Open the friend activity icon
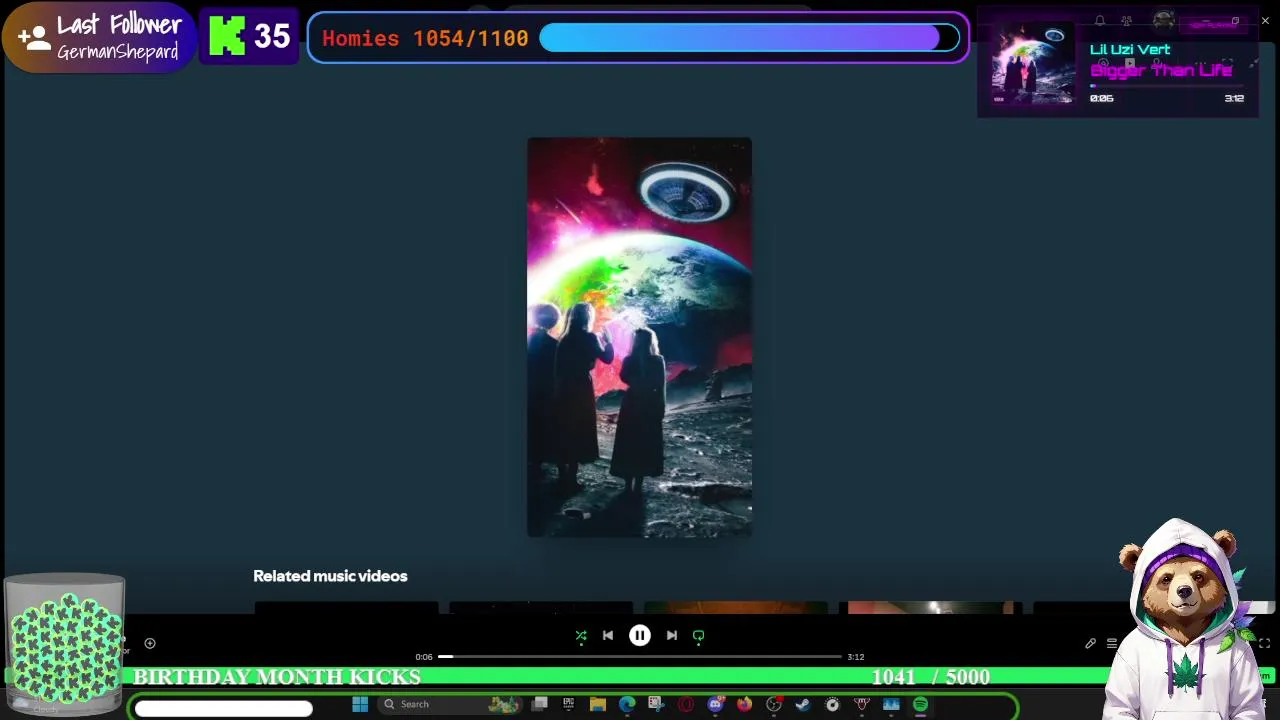 tap(1127, 20)
